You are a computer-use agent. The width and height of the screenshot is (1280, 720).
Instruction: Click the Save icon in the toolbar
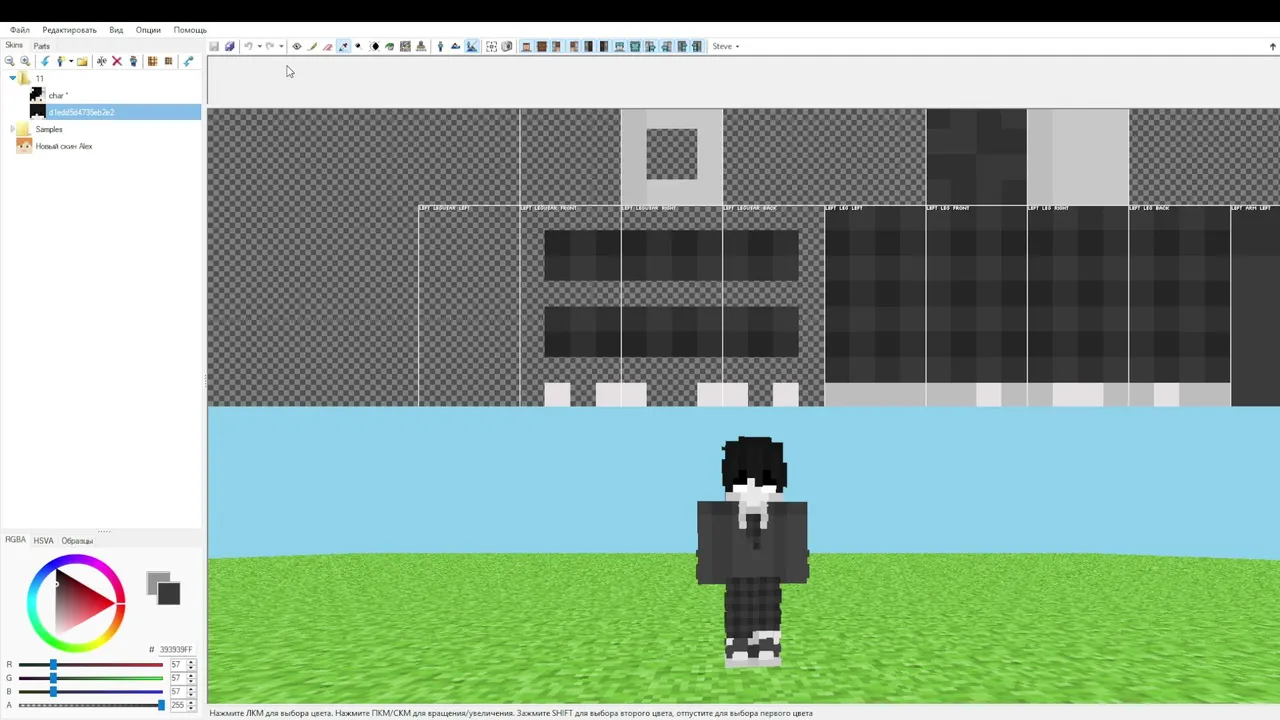pyautogui.click(x=214, y=46)
